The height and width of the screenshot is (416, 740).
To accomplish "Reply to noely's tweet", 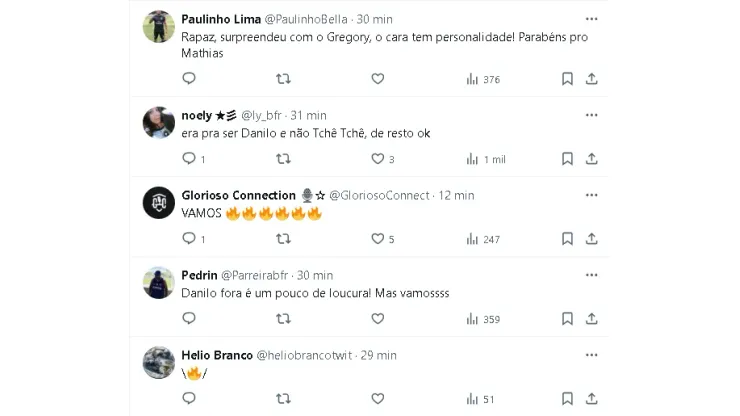I will (189, 159).
